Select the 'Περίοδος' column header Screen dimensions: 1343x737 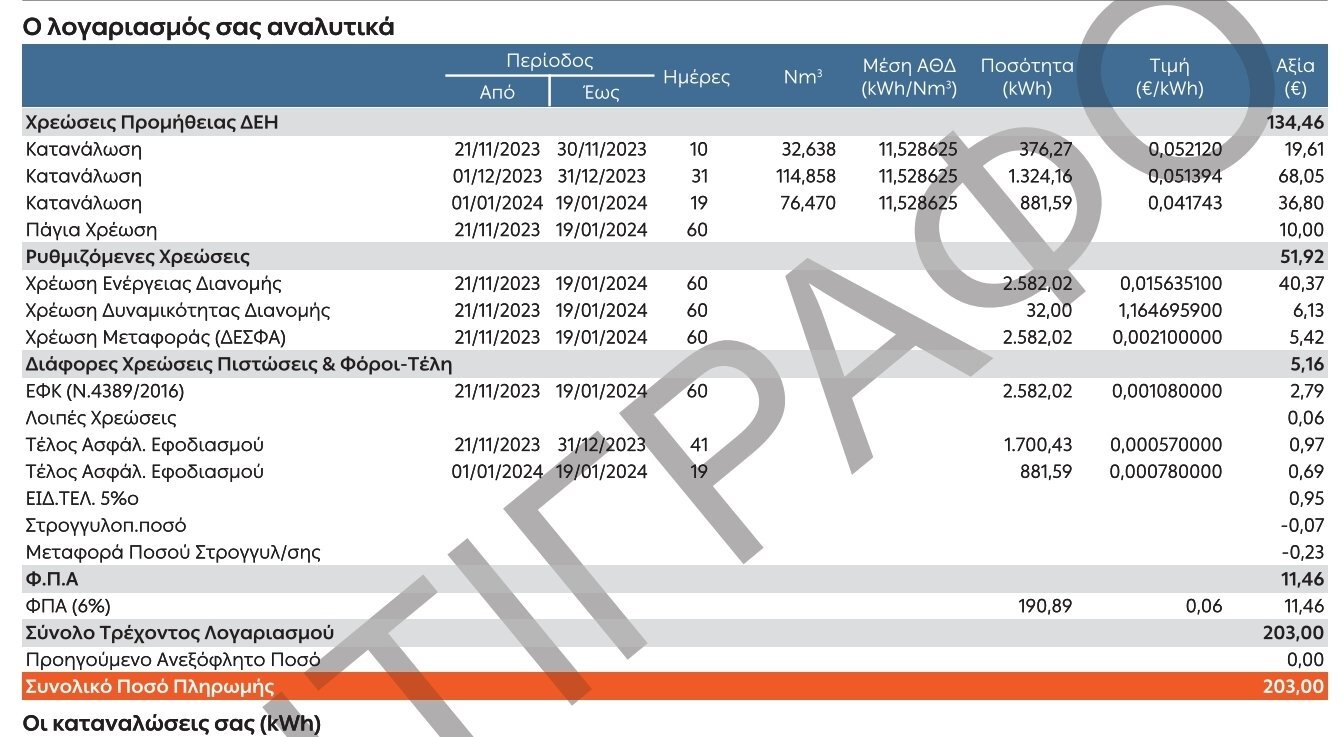click(x=550, y=61)
